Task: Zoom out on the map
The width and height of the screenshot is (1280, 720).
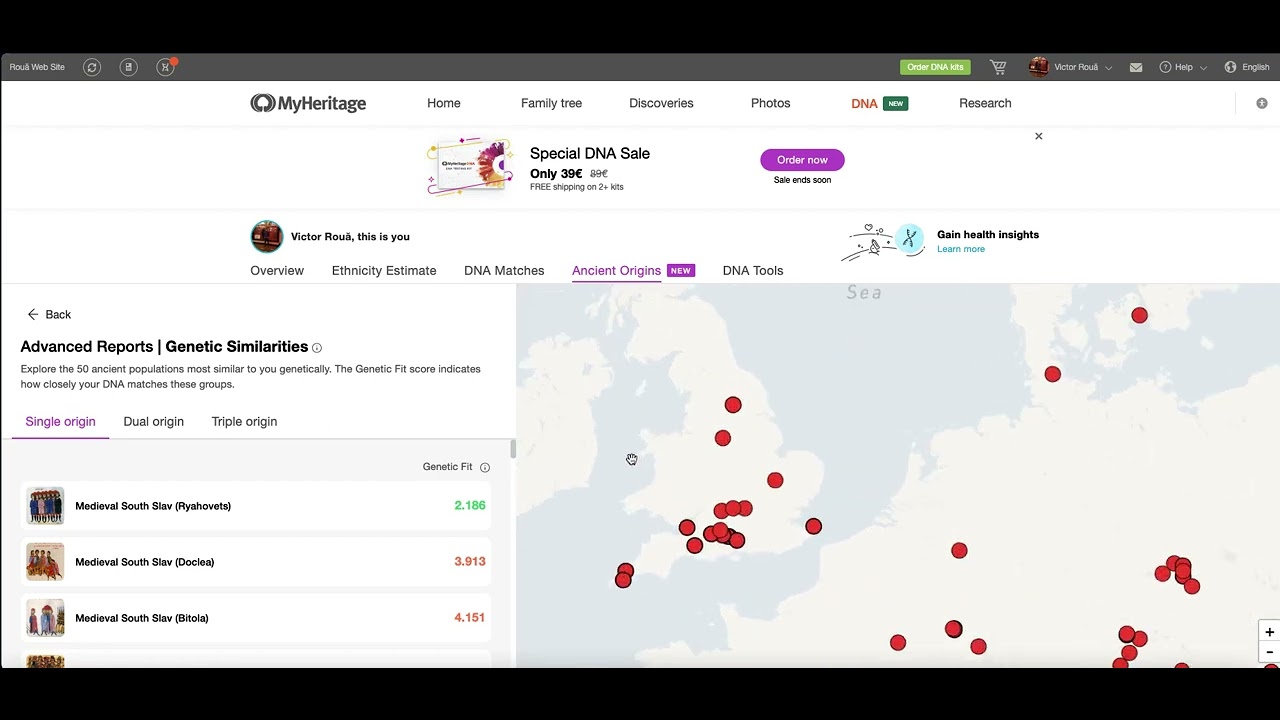Action: [1270, 652]
